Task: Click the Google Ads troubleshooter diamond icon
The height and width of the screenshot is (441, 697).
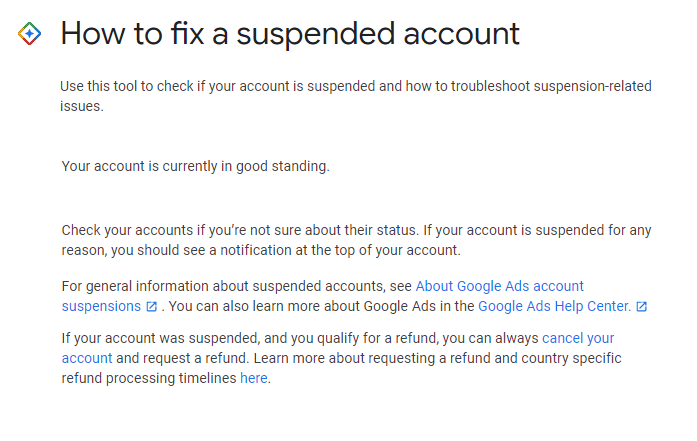Action: (x=30, y=34)
